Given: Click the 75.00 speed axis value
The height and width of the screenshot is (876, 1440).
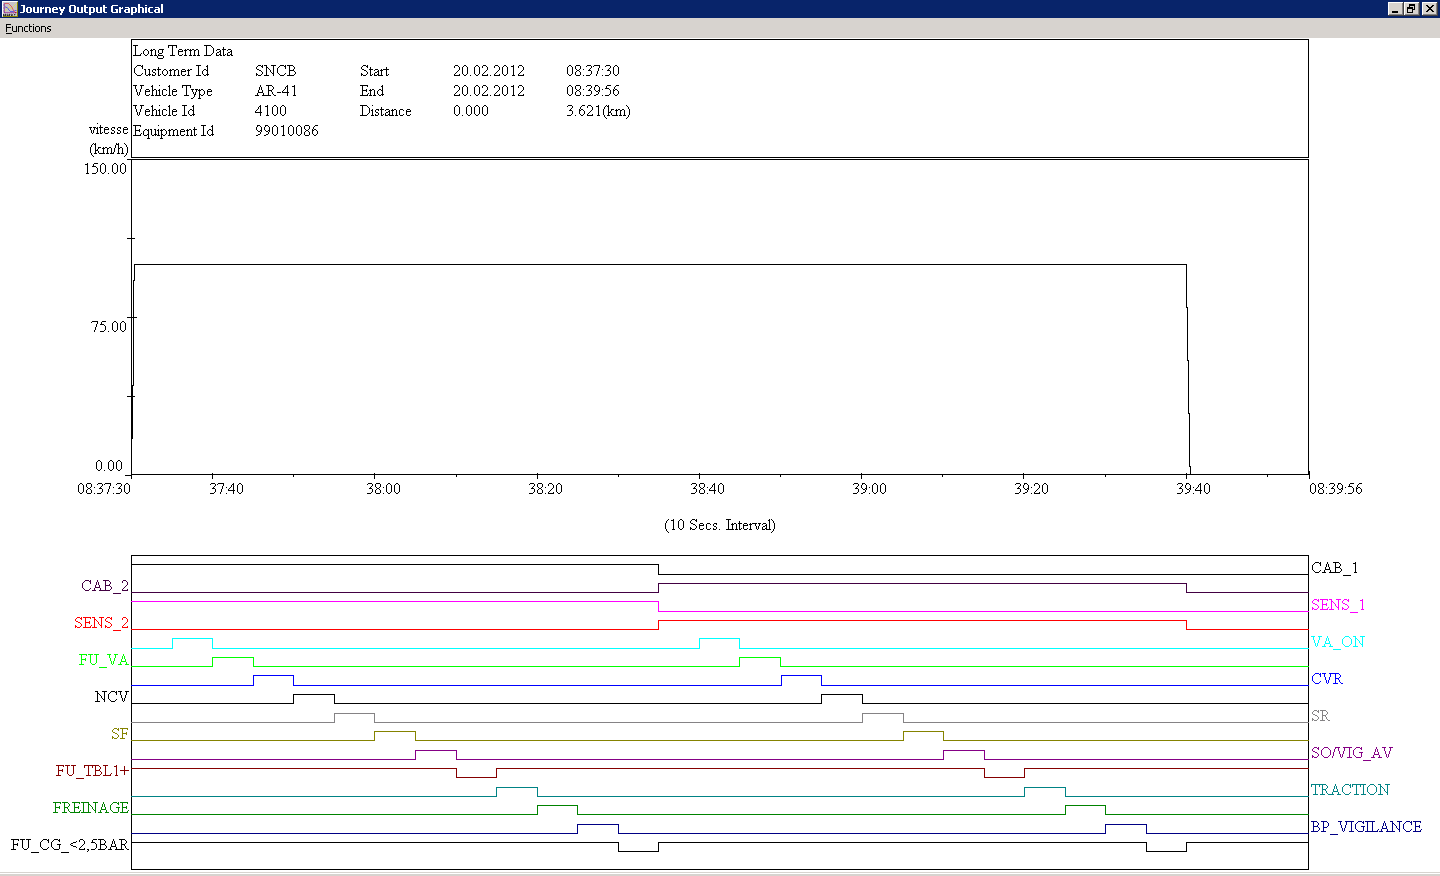Looking at the screenshot, I should click(109, 327).
